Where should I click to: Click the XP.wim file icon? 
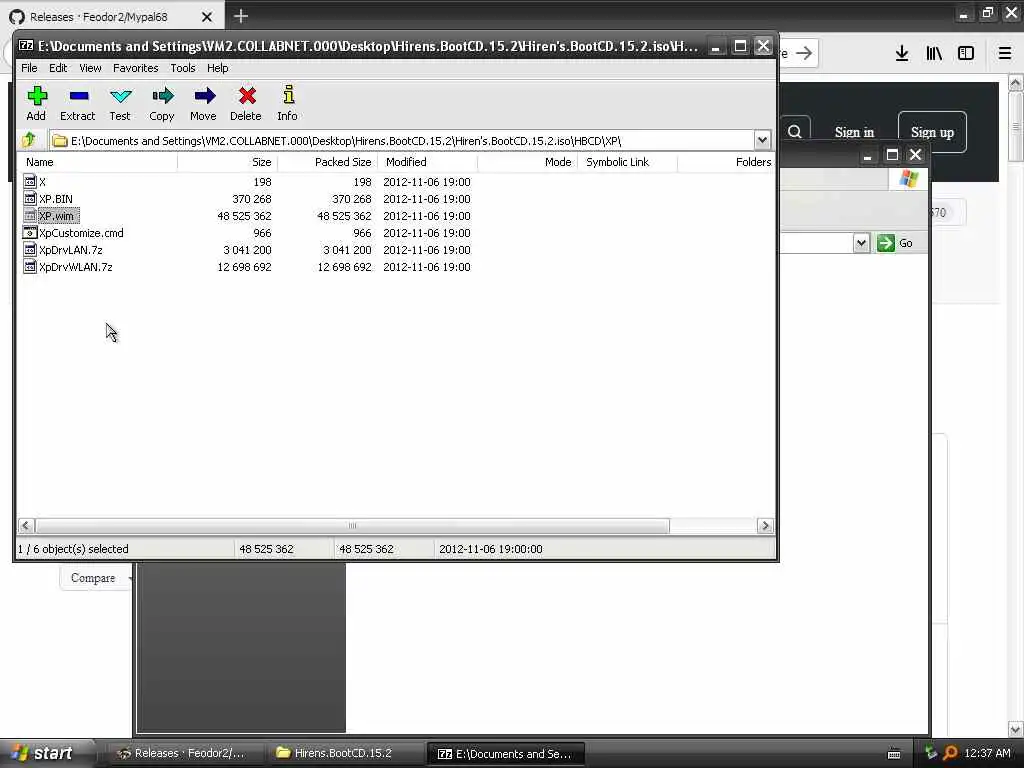(x=29, y=216)
